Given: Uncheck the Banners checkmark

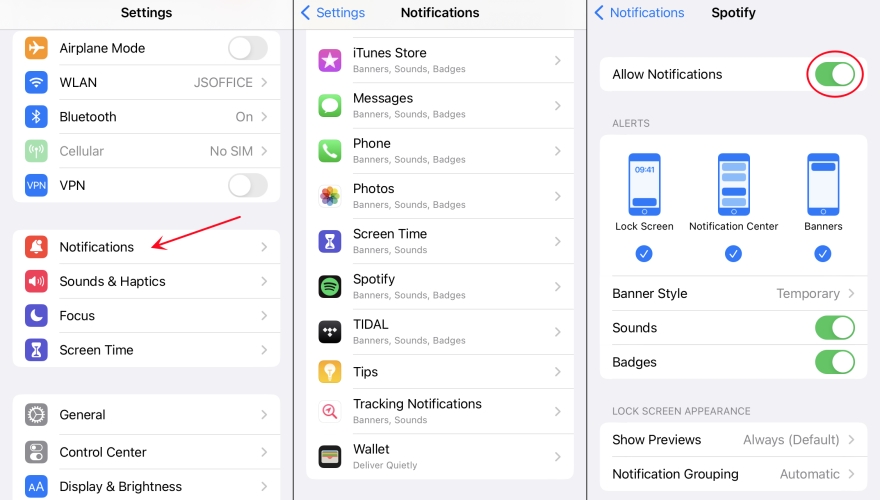Looking at the screenshot, I should tap(823, 254).
